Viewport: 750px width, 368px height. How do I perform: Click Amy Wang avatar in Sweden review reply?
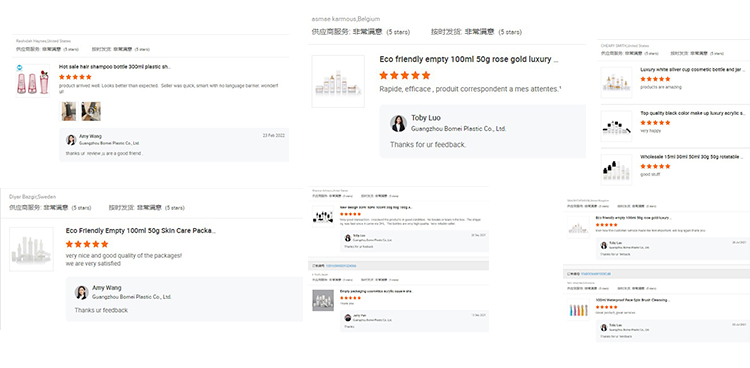(82, 292)
